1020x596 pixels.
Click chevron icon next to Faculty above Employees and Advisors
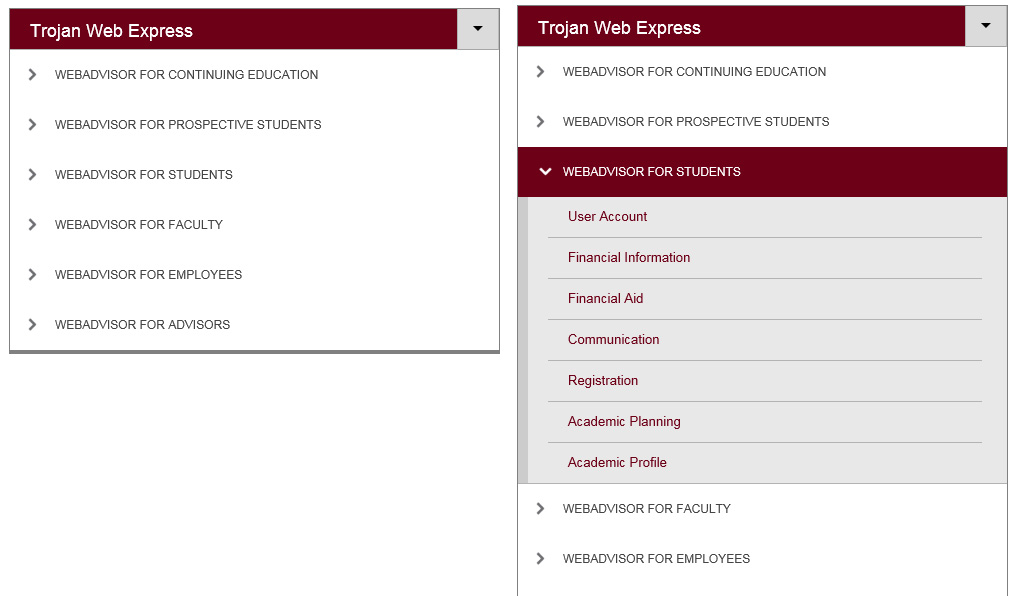(x=33, y=224)
